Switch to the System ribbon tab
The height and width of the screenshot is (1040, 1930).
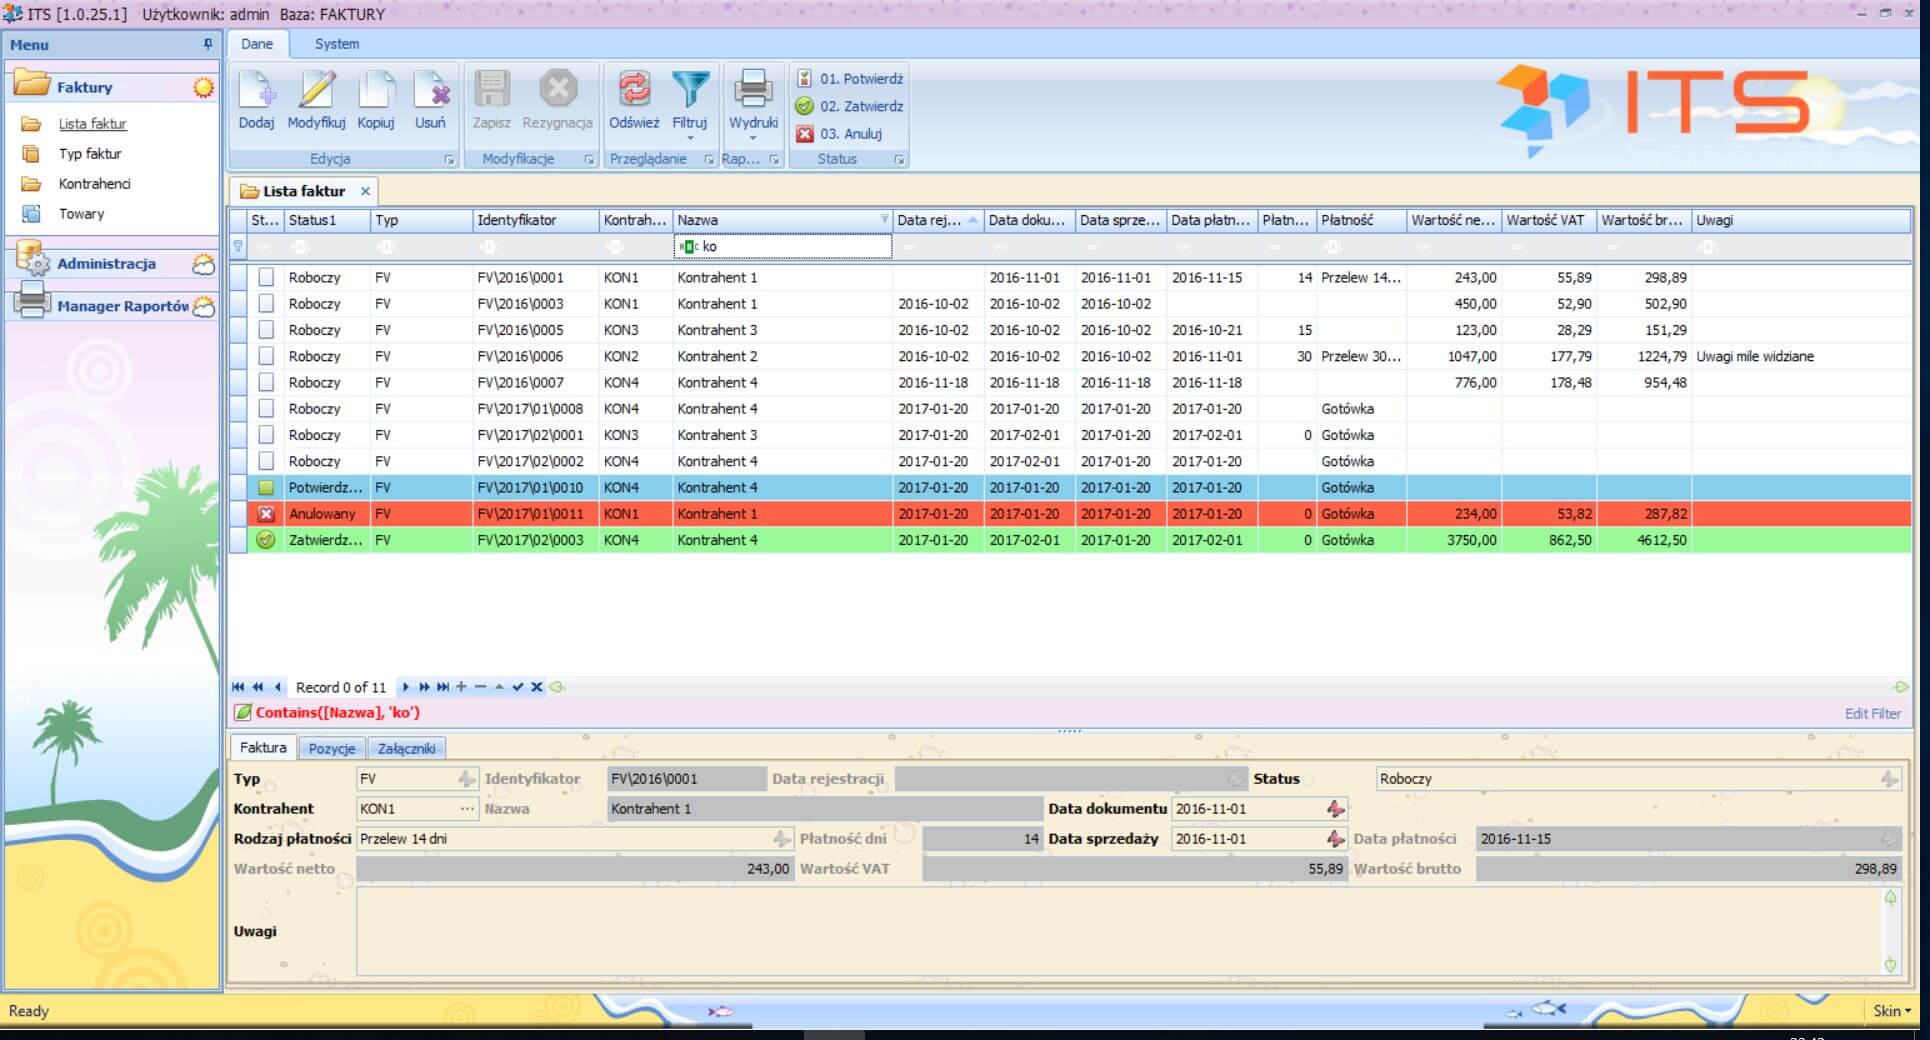click(x=336, y=44)
